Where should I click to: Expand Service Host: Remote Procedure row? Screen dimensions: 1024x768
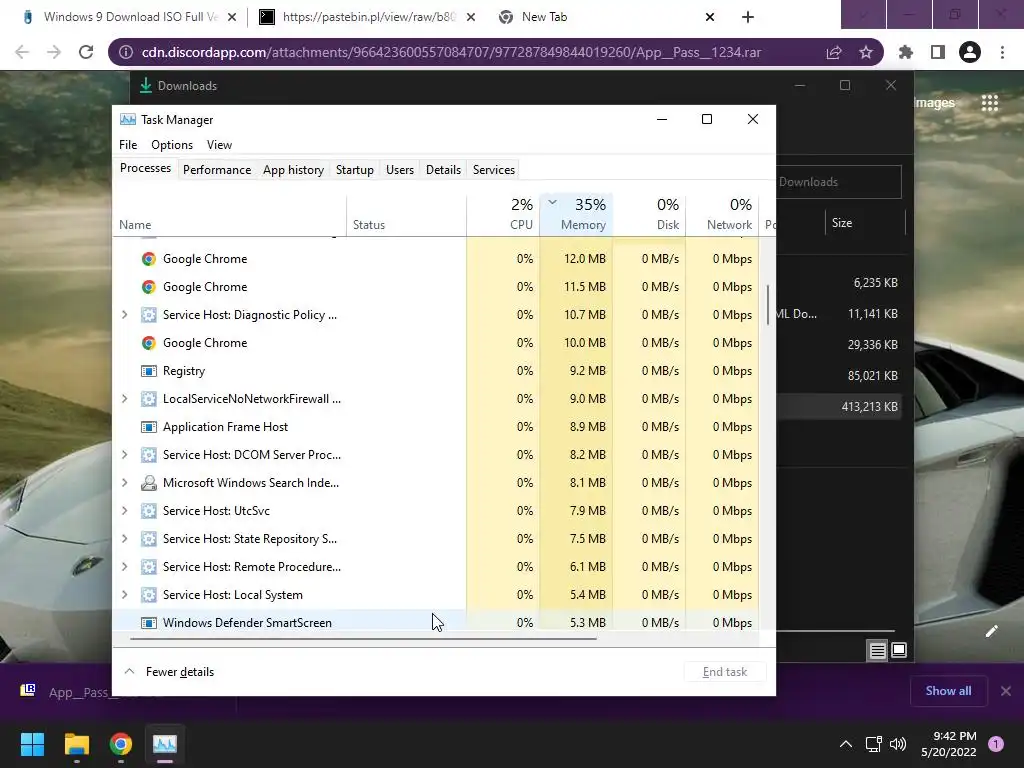124,567
